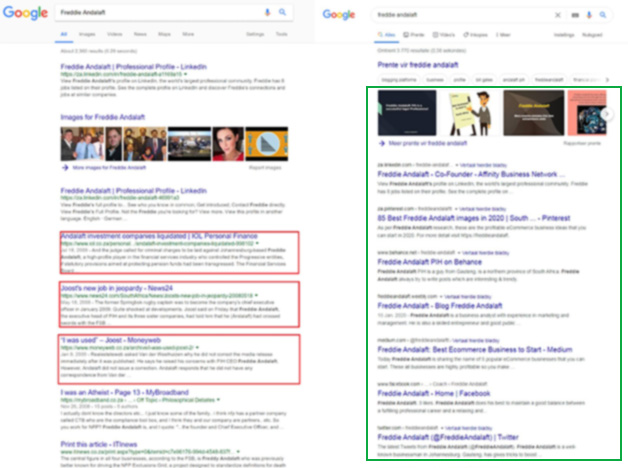Viewport: 628px width, 468px height.
Task: Open the 'Settings' dropdown on left page
Action: 255,34
